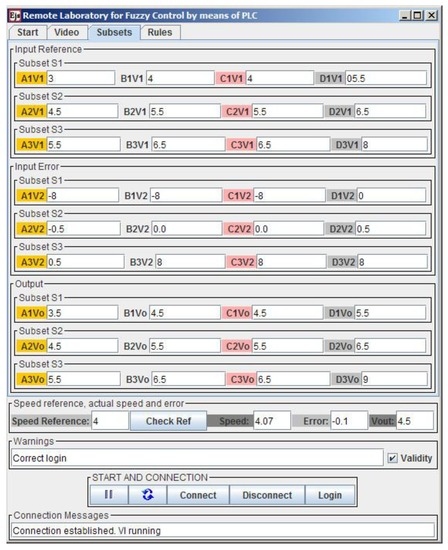
Task: Click the A1V1 input field
Action: (x=81, y=78)
